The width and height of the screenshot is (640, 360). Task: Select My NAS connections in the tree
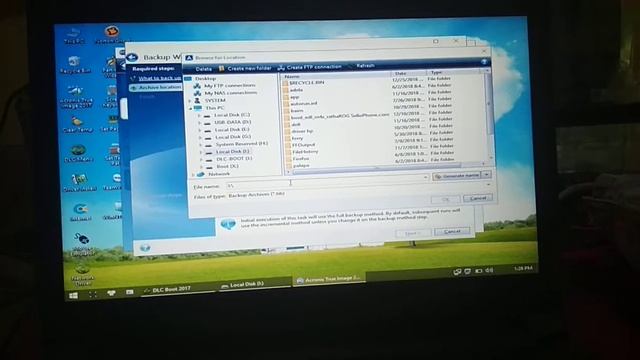pos(230,93)
